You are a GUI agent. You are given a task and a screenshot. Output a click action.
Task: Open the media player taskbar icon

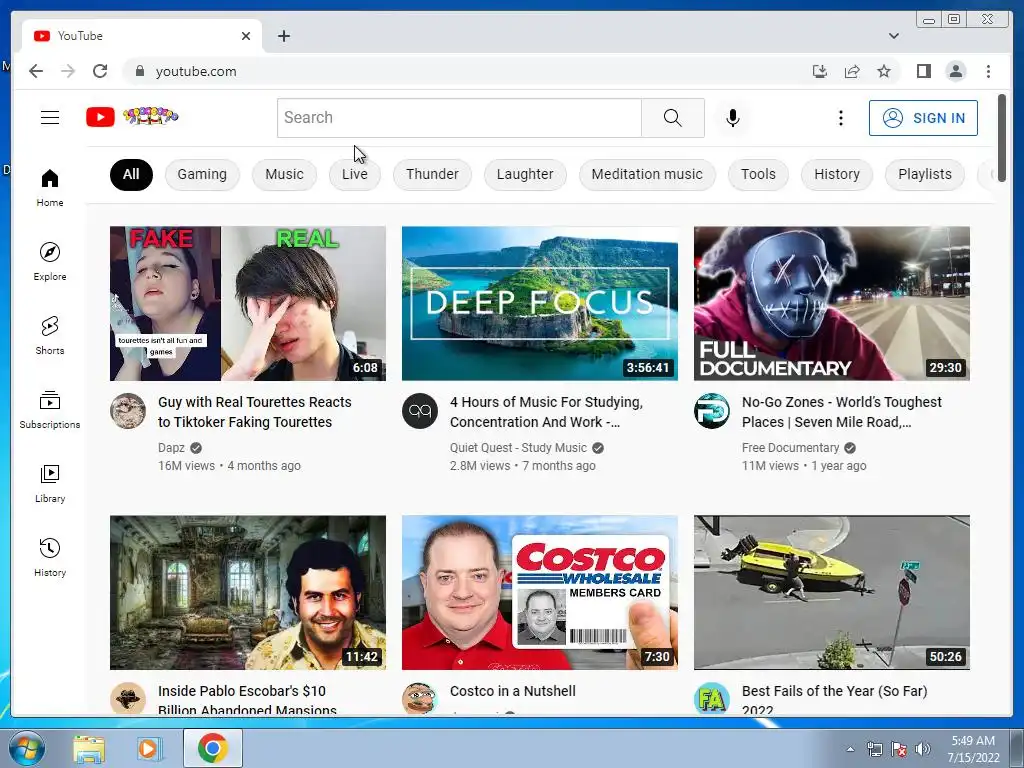tap(149, 748)
